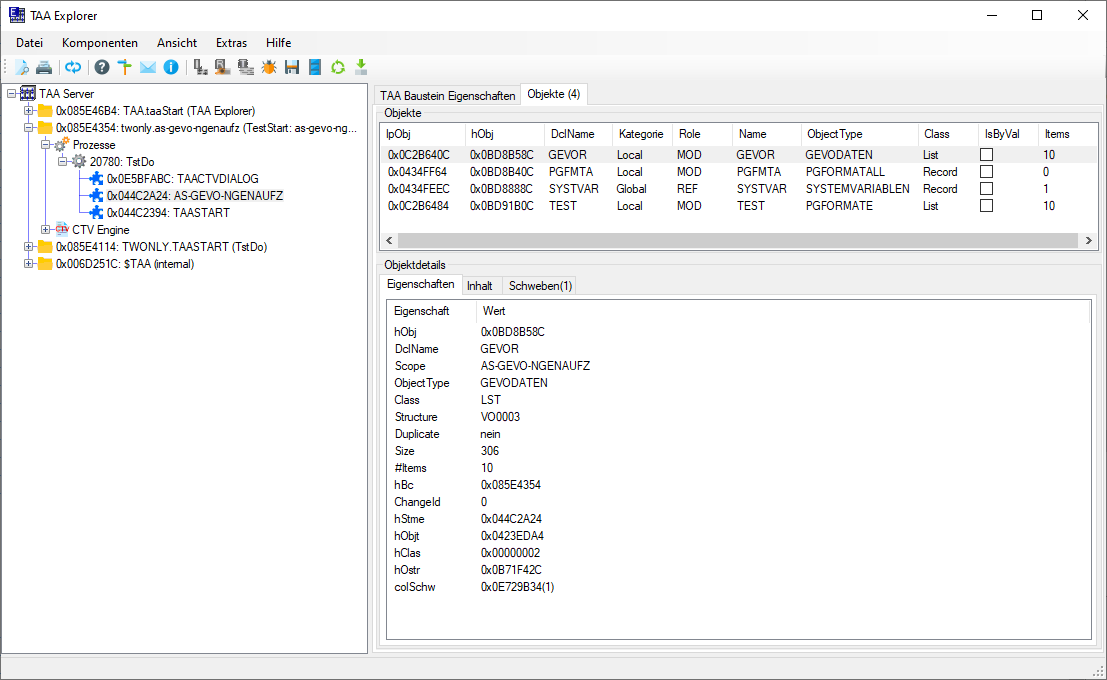Click the blue info icon
The width and height of the screenshot is (1107, 680).
pos(171,68)
